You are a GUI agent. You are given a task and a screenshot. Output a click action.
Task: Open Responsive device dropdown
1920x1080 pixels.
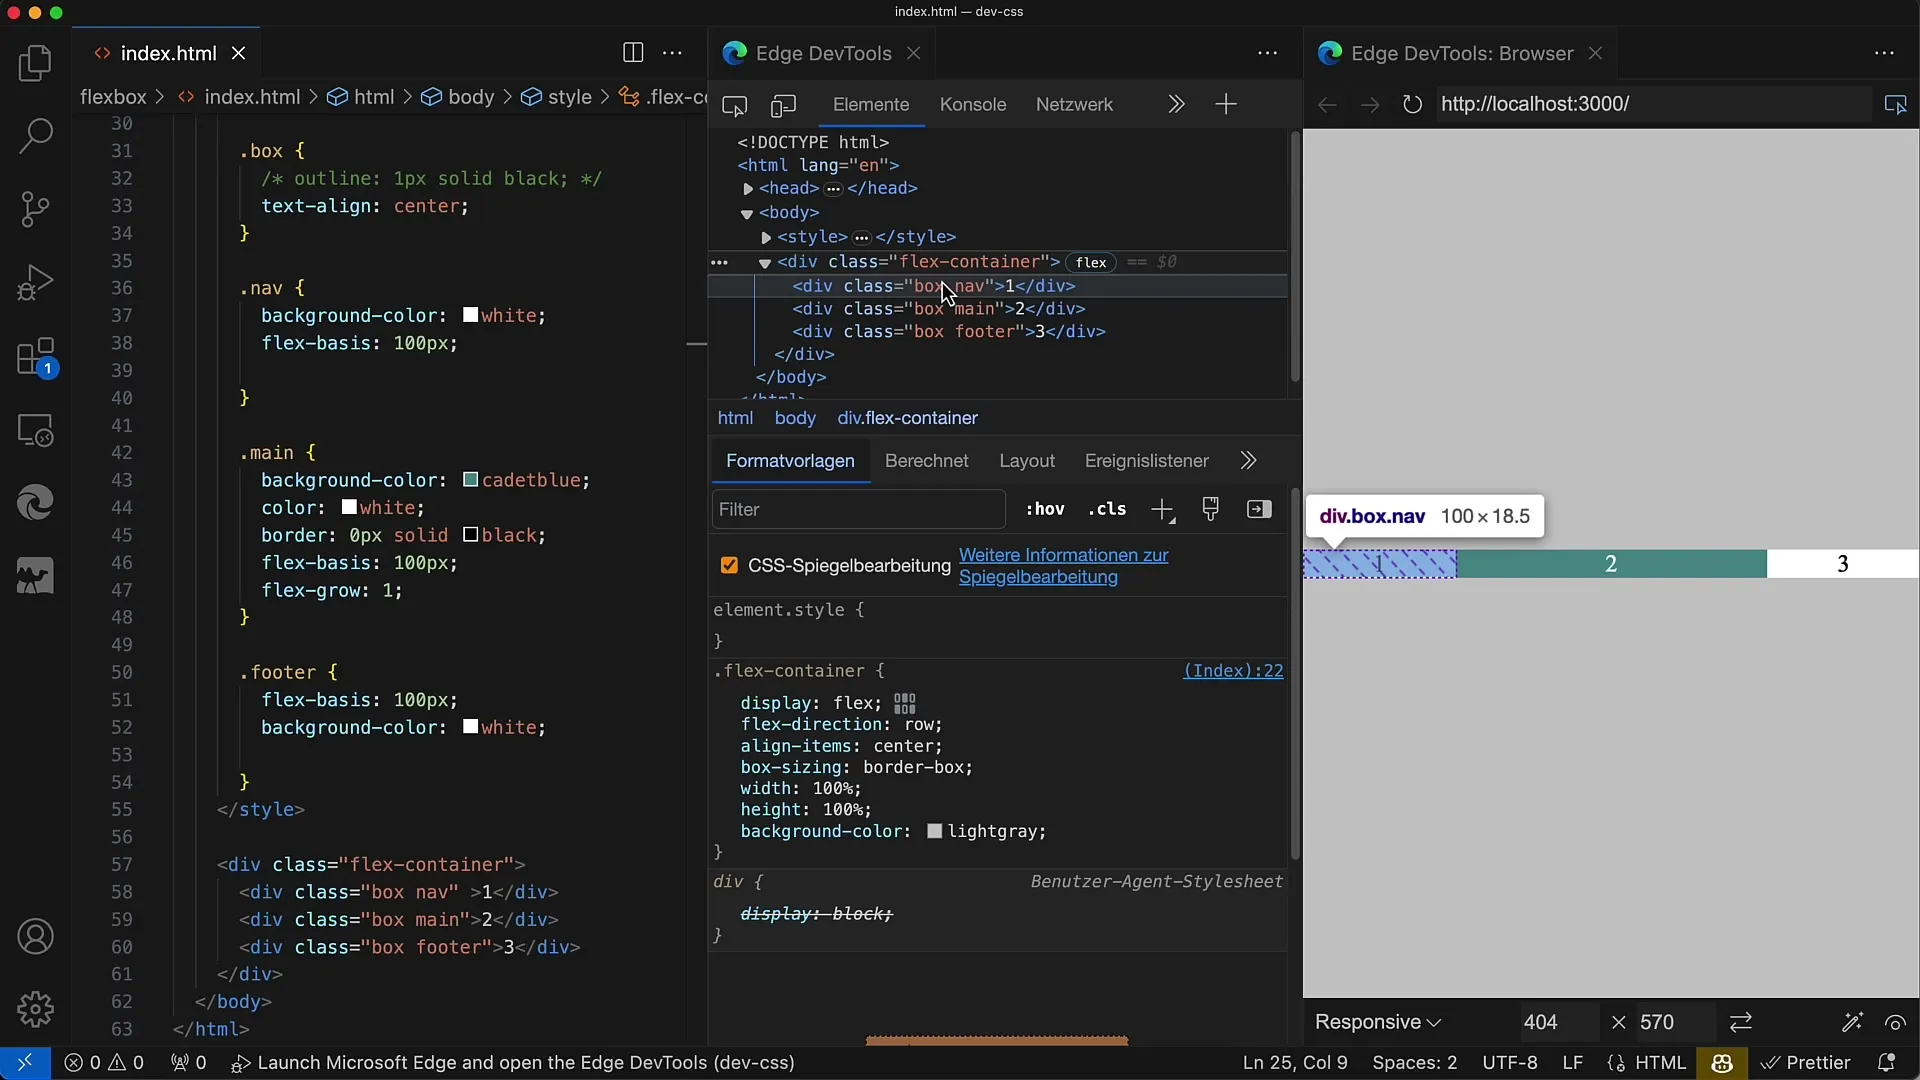click(x=1377, y=1022)
